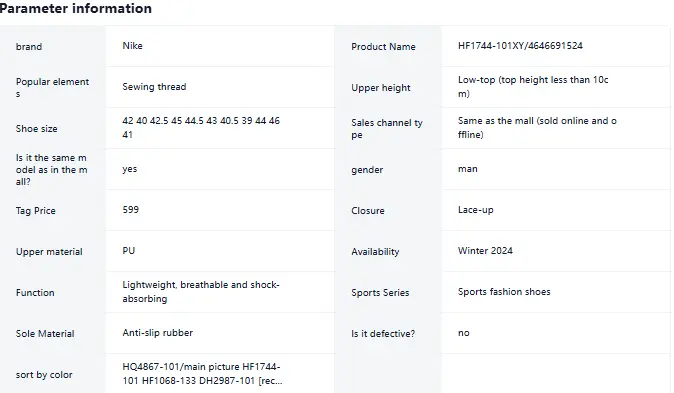This screenshot has width=674, height=393.
Task: Expand the truncated sort by color value
Action: coord(202,374)
